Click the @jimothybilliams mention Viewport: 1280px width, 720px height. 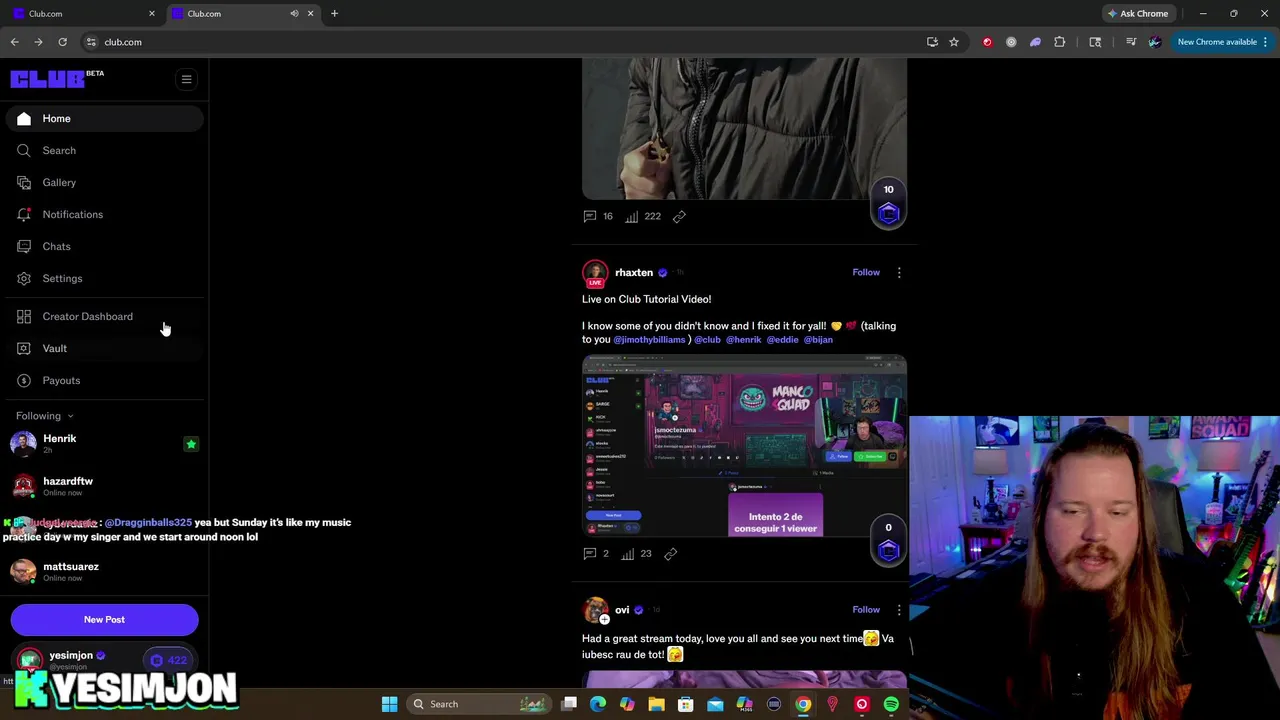[649, 340]
